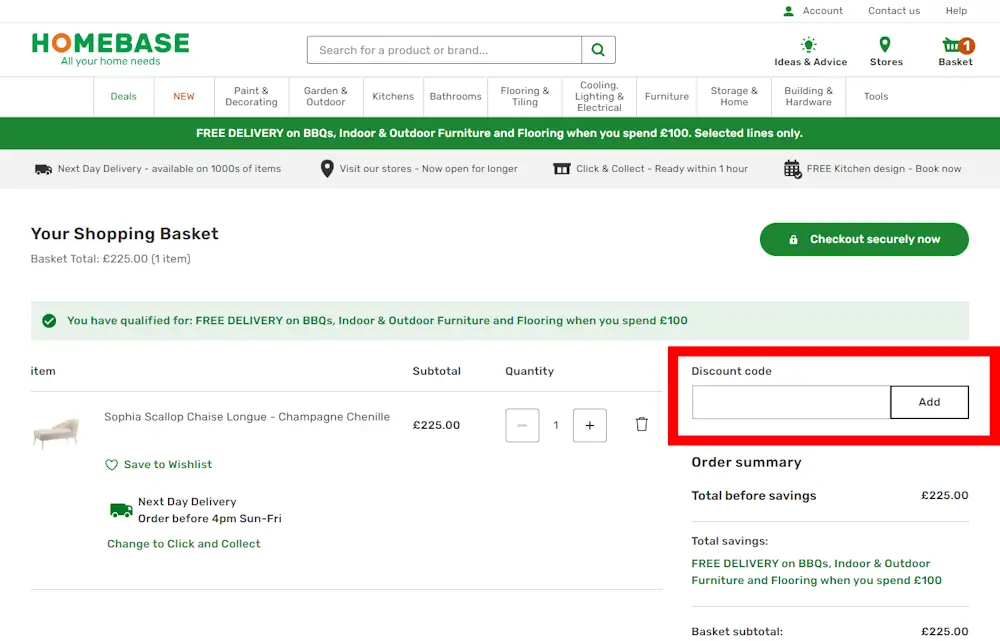The image size is (1000, 641).
Task: Remove item with trash bin icon
Action: (x=642, y=424)
